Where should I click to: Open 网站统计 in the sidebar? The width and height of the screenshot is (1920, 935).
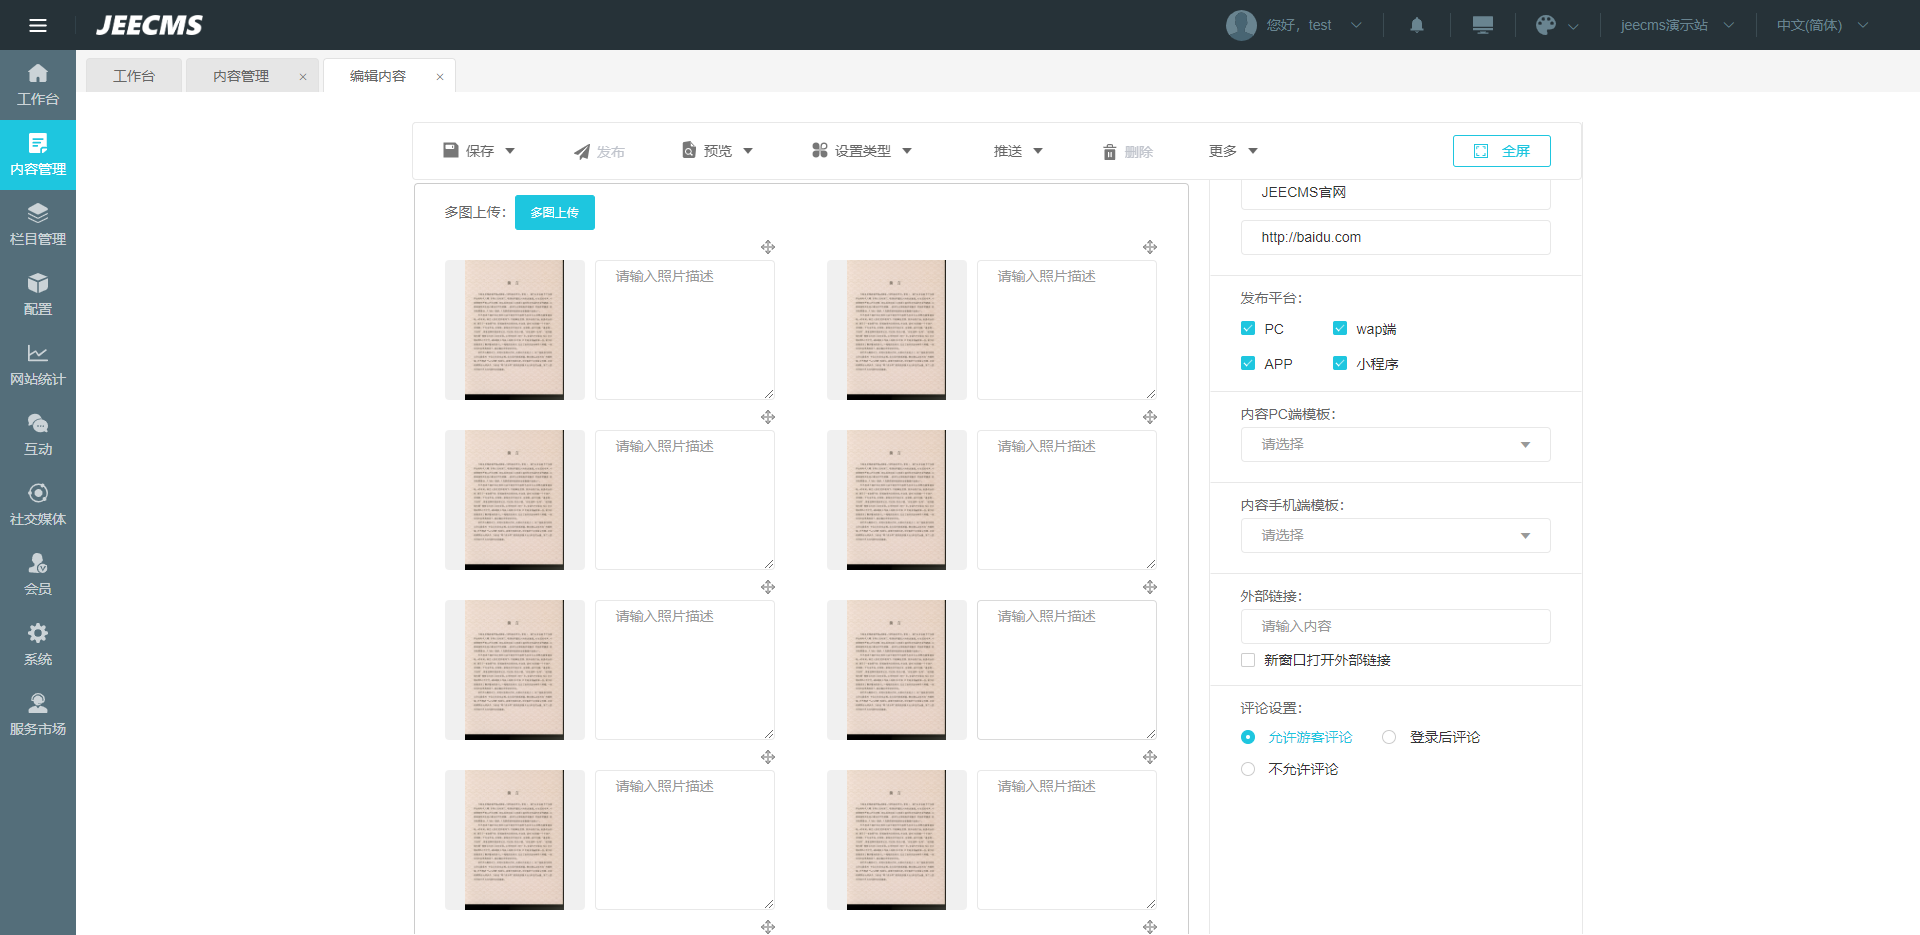point(38,365)
